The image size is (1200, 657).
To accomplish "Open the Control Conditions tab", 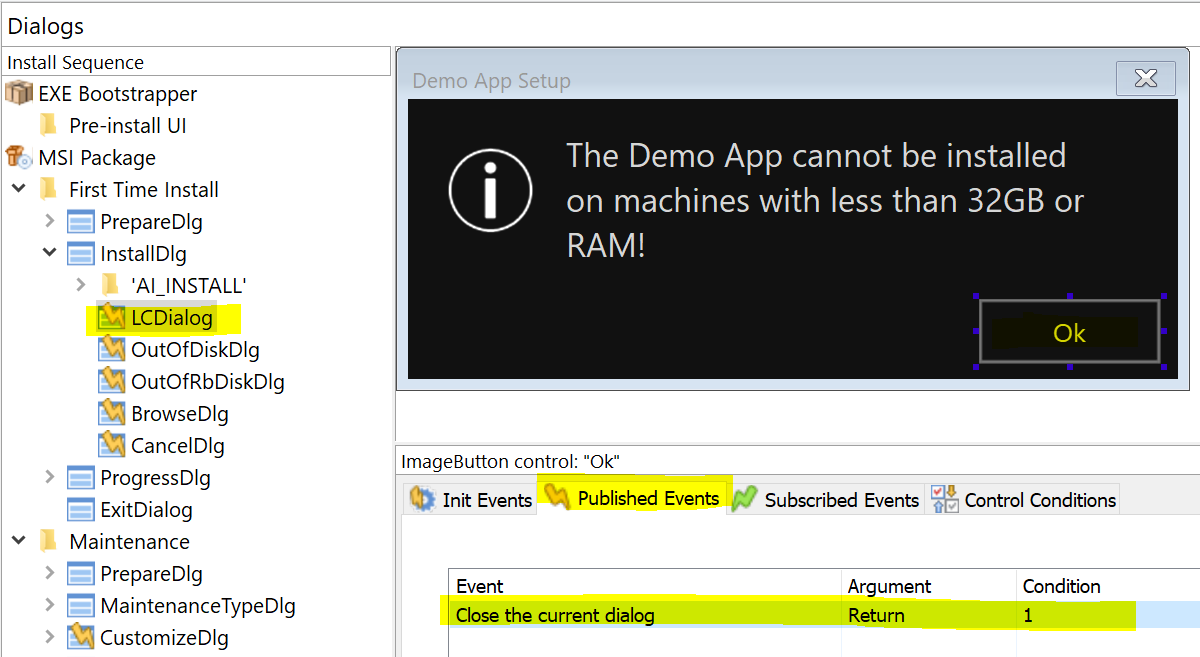I will pyautogui.click(x=1024, y=500).
